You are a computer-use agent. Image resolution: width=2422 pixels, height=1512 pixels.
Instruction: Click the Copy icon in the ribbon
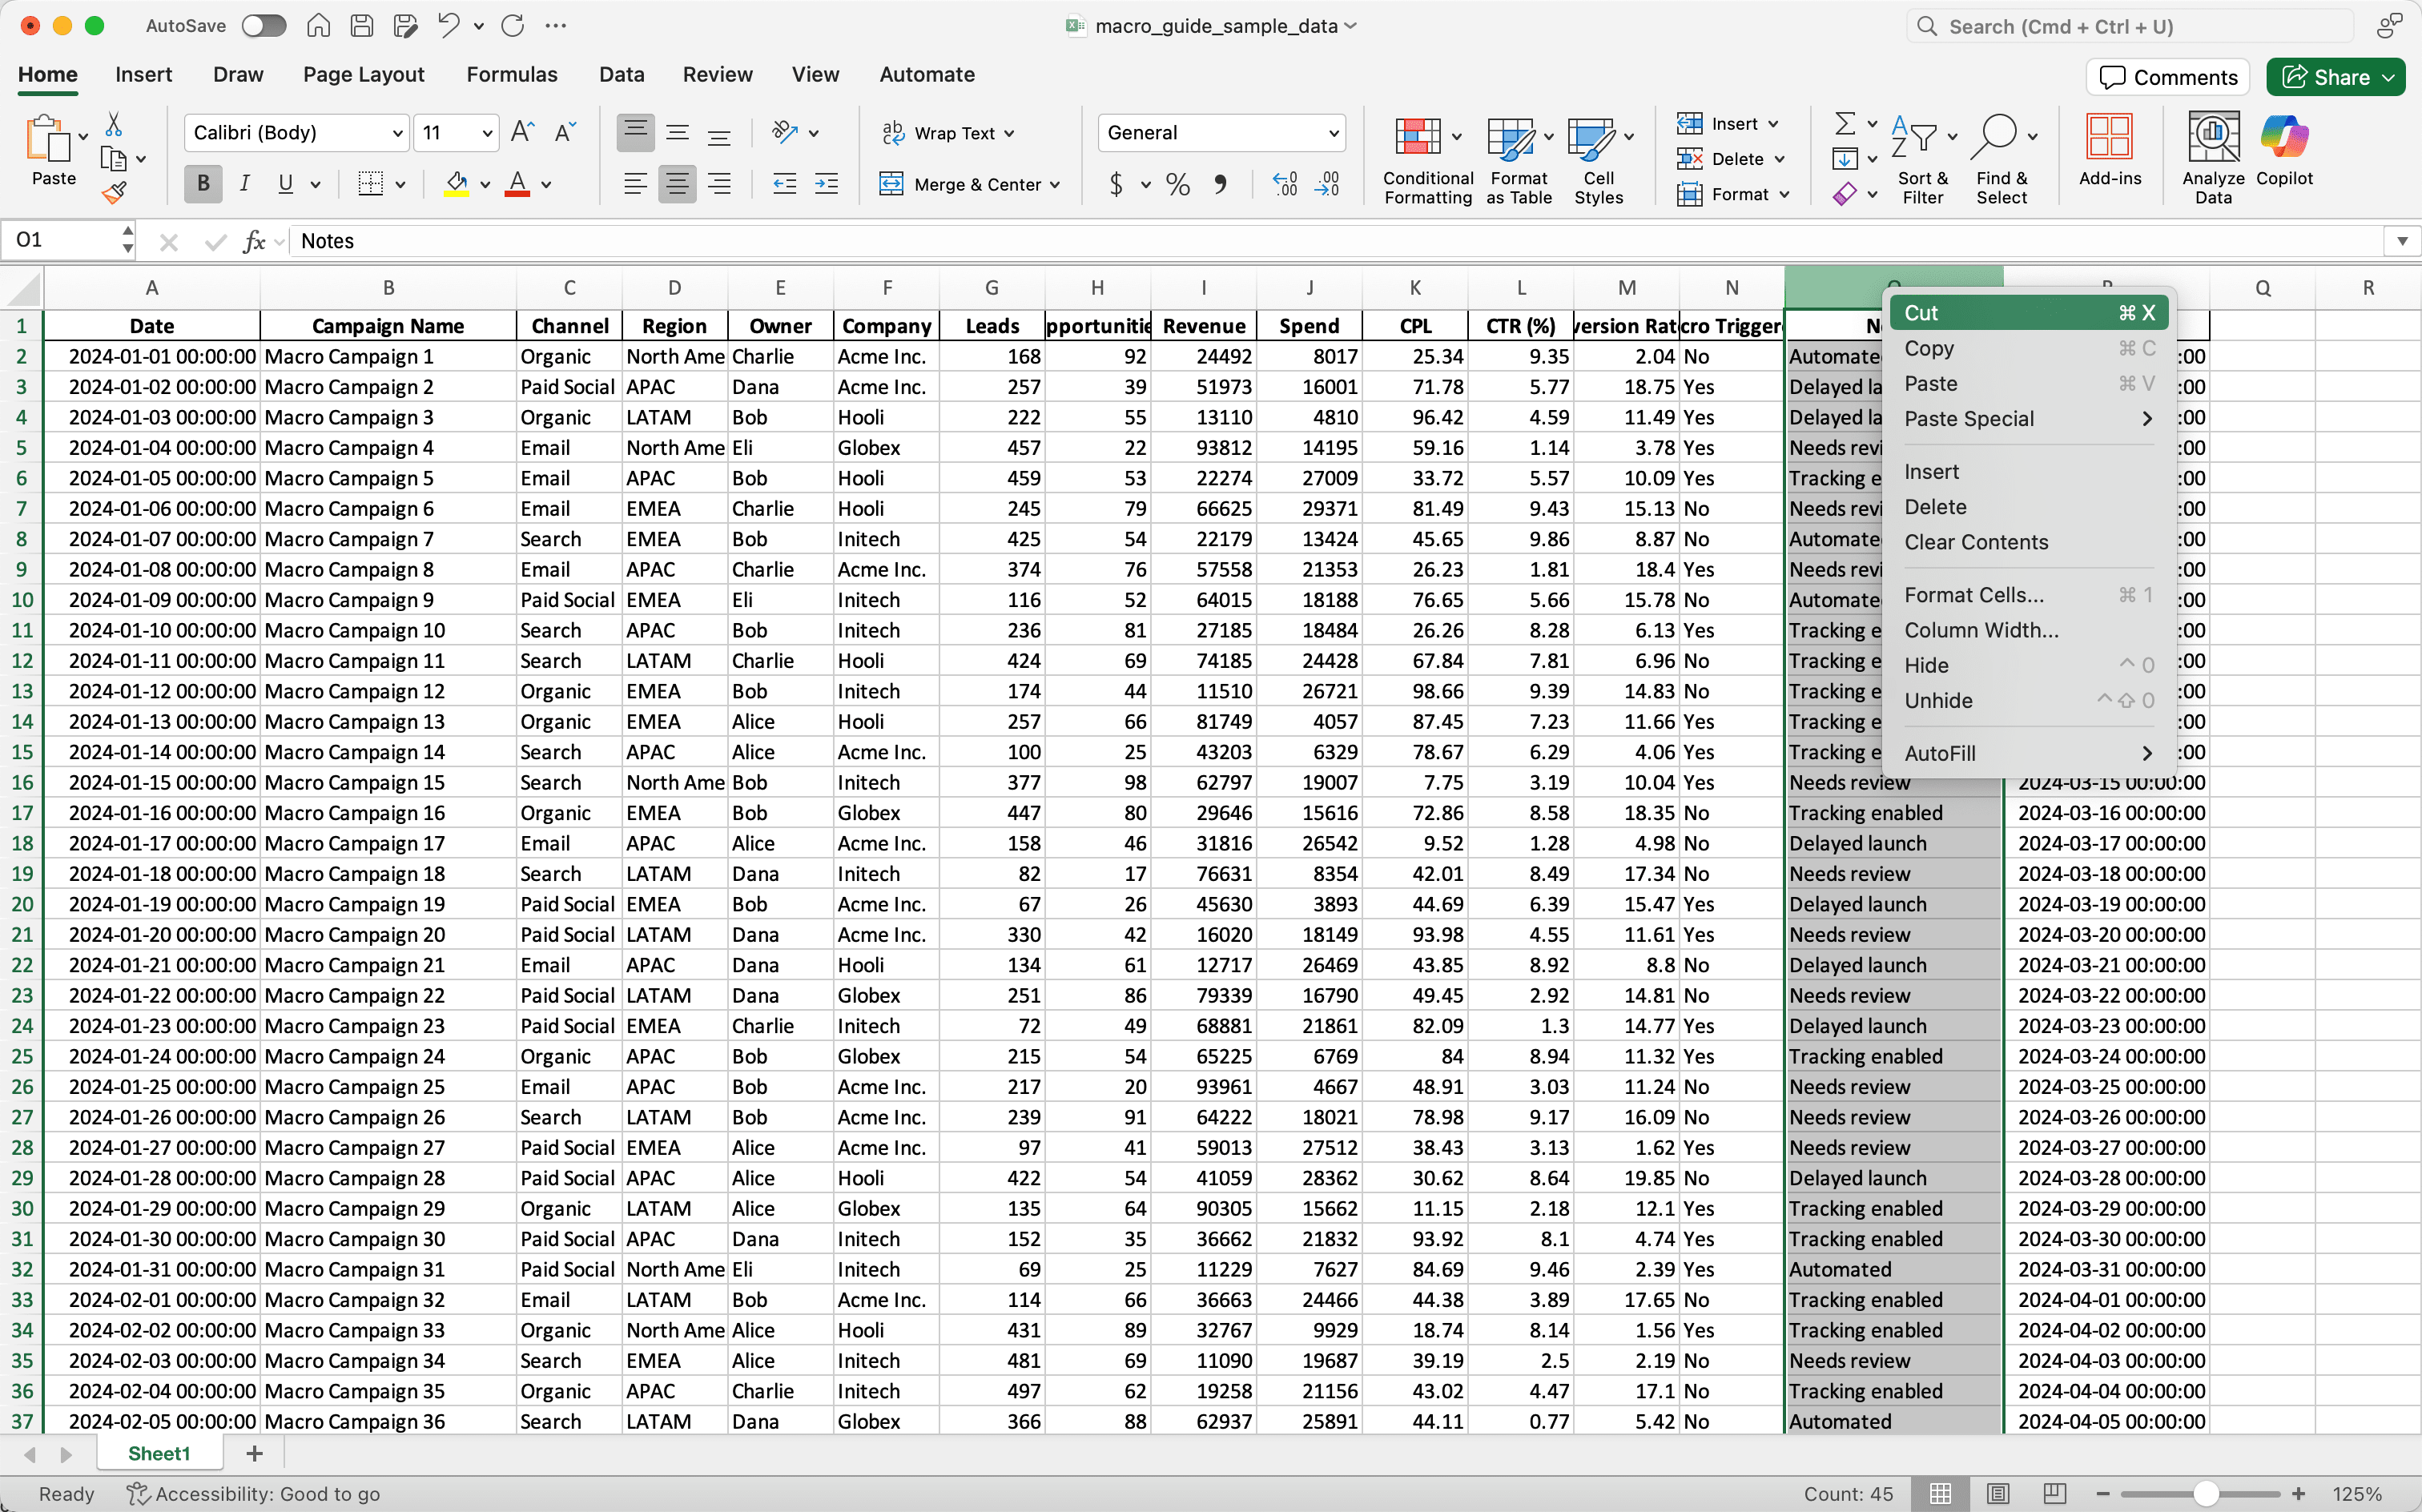[114, 158]
